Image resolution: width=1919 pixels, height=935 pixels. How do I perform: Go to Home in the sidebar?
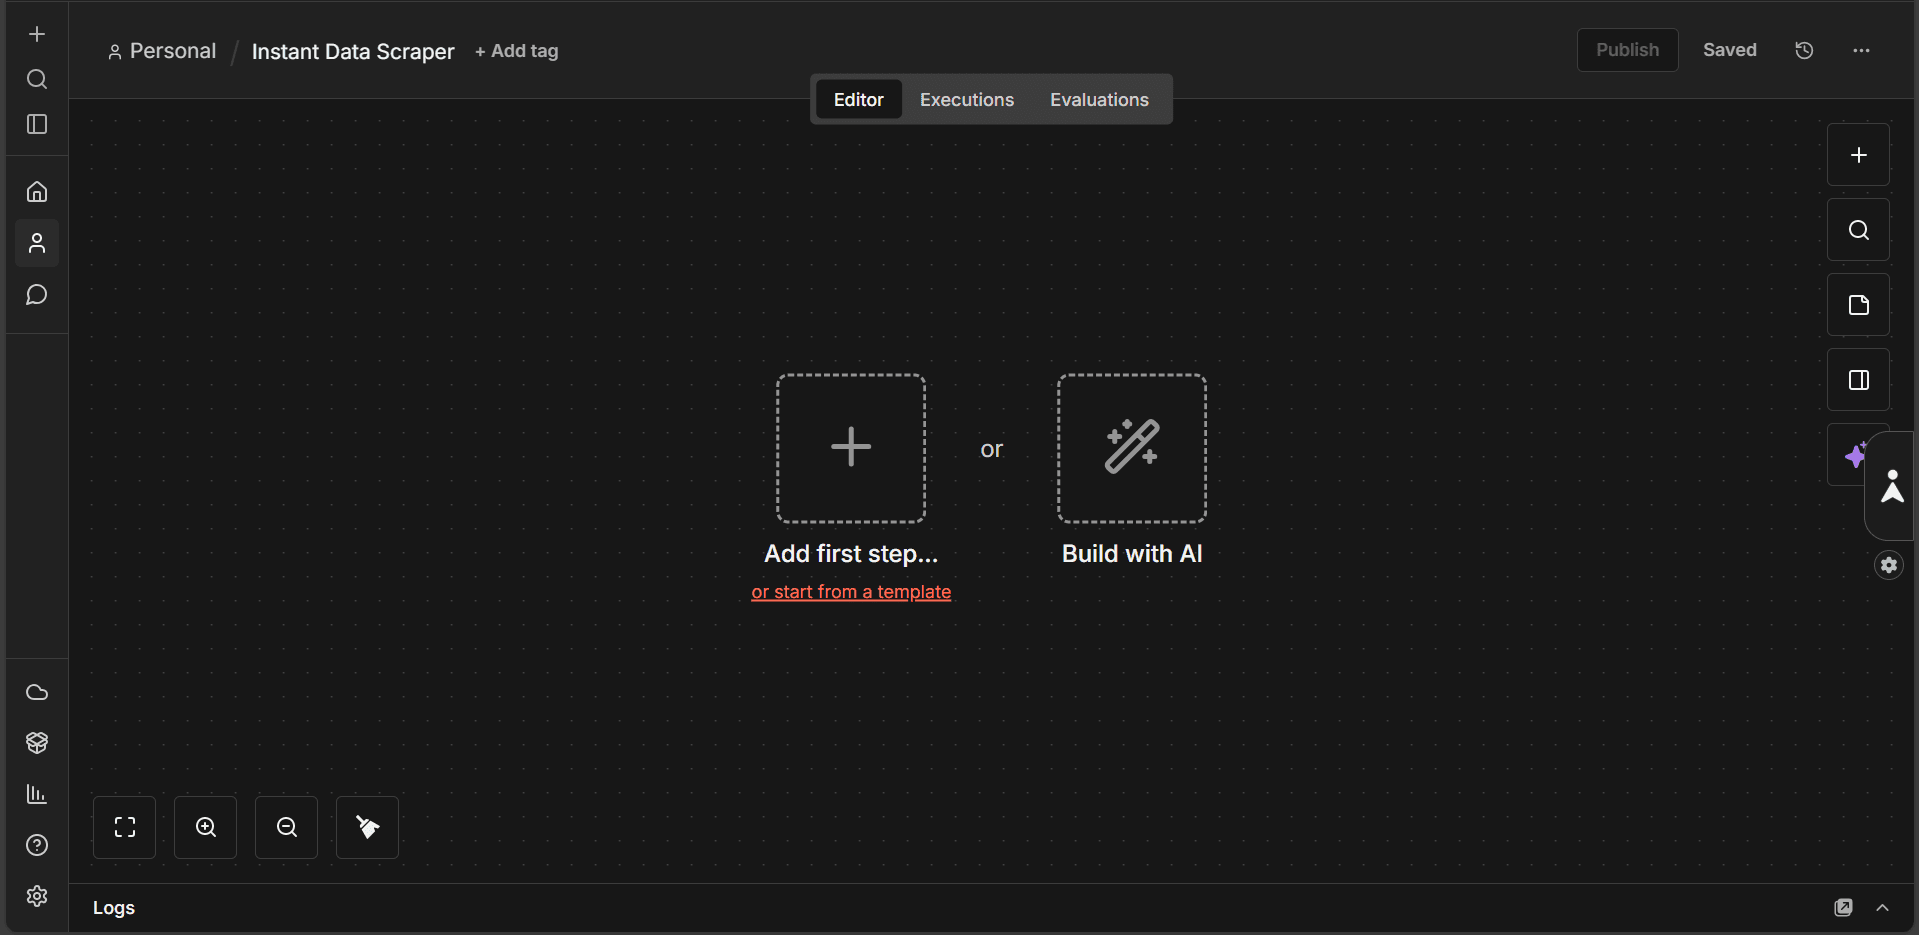pyautogui.click(x=37, y=191)
